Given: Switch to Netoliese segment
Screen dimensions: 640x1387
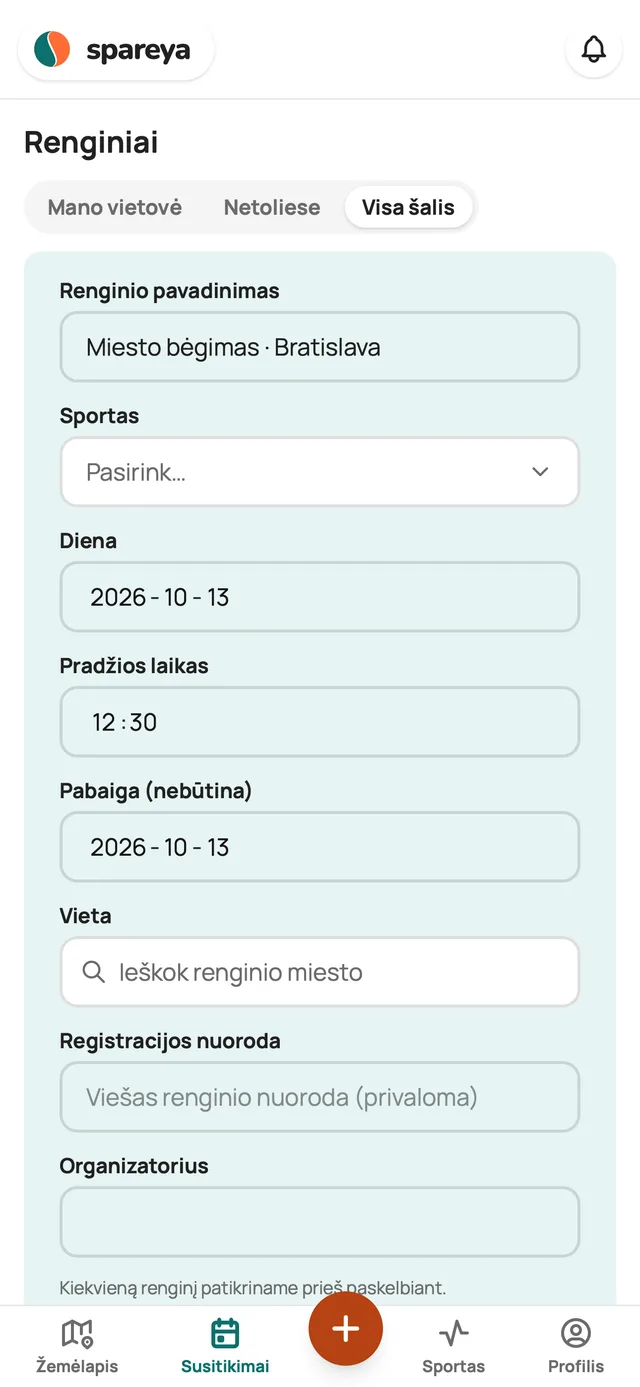Looking at the screenshot, I should click(x=272, y=208).
